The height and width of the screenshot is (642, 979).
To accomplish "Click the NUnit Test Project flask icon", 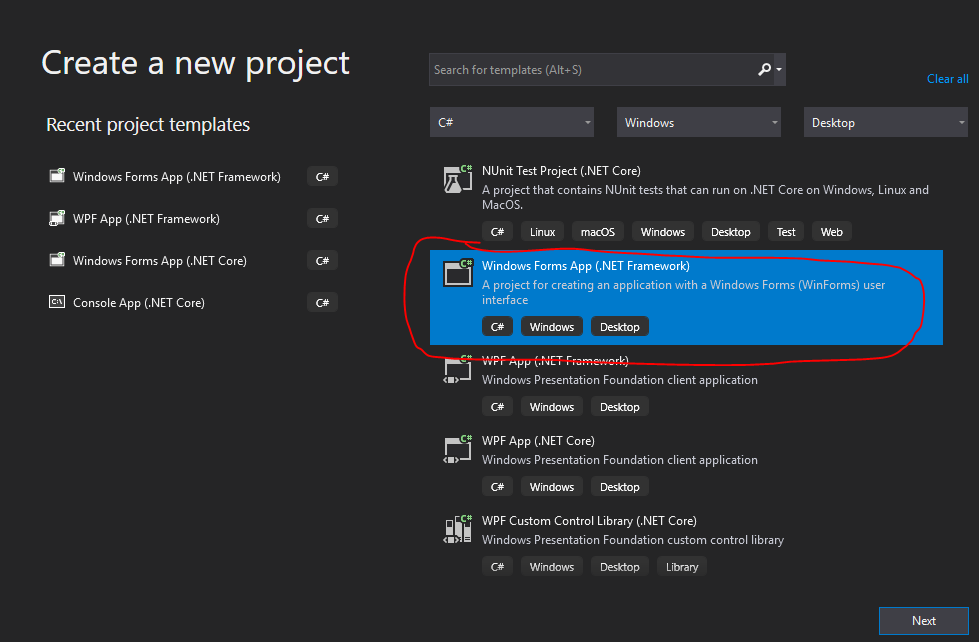I will coord(457,179).
